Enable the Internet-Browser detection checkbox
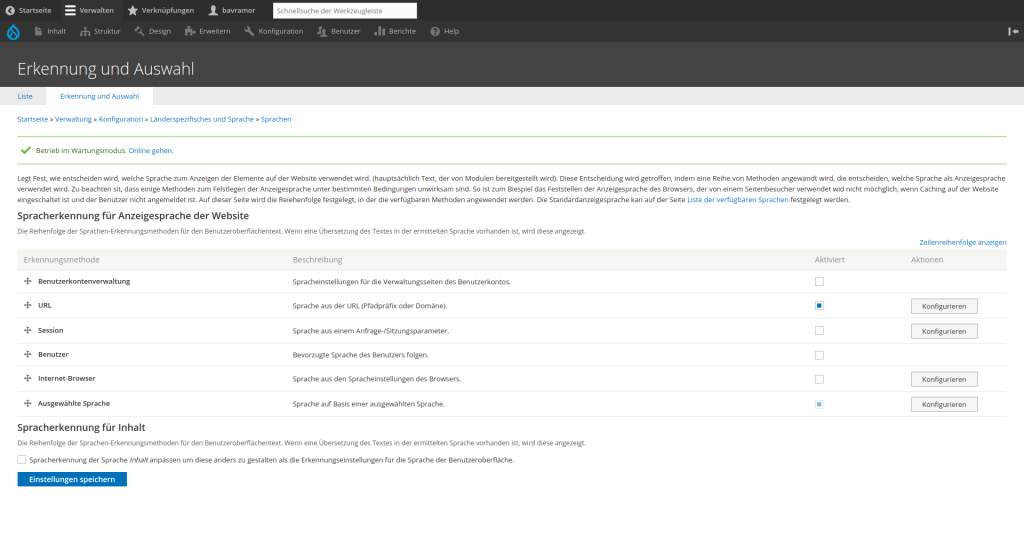The height and width of the screenshot is (536, 1024). 819,380
